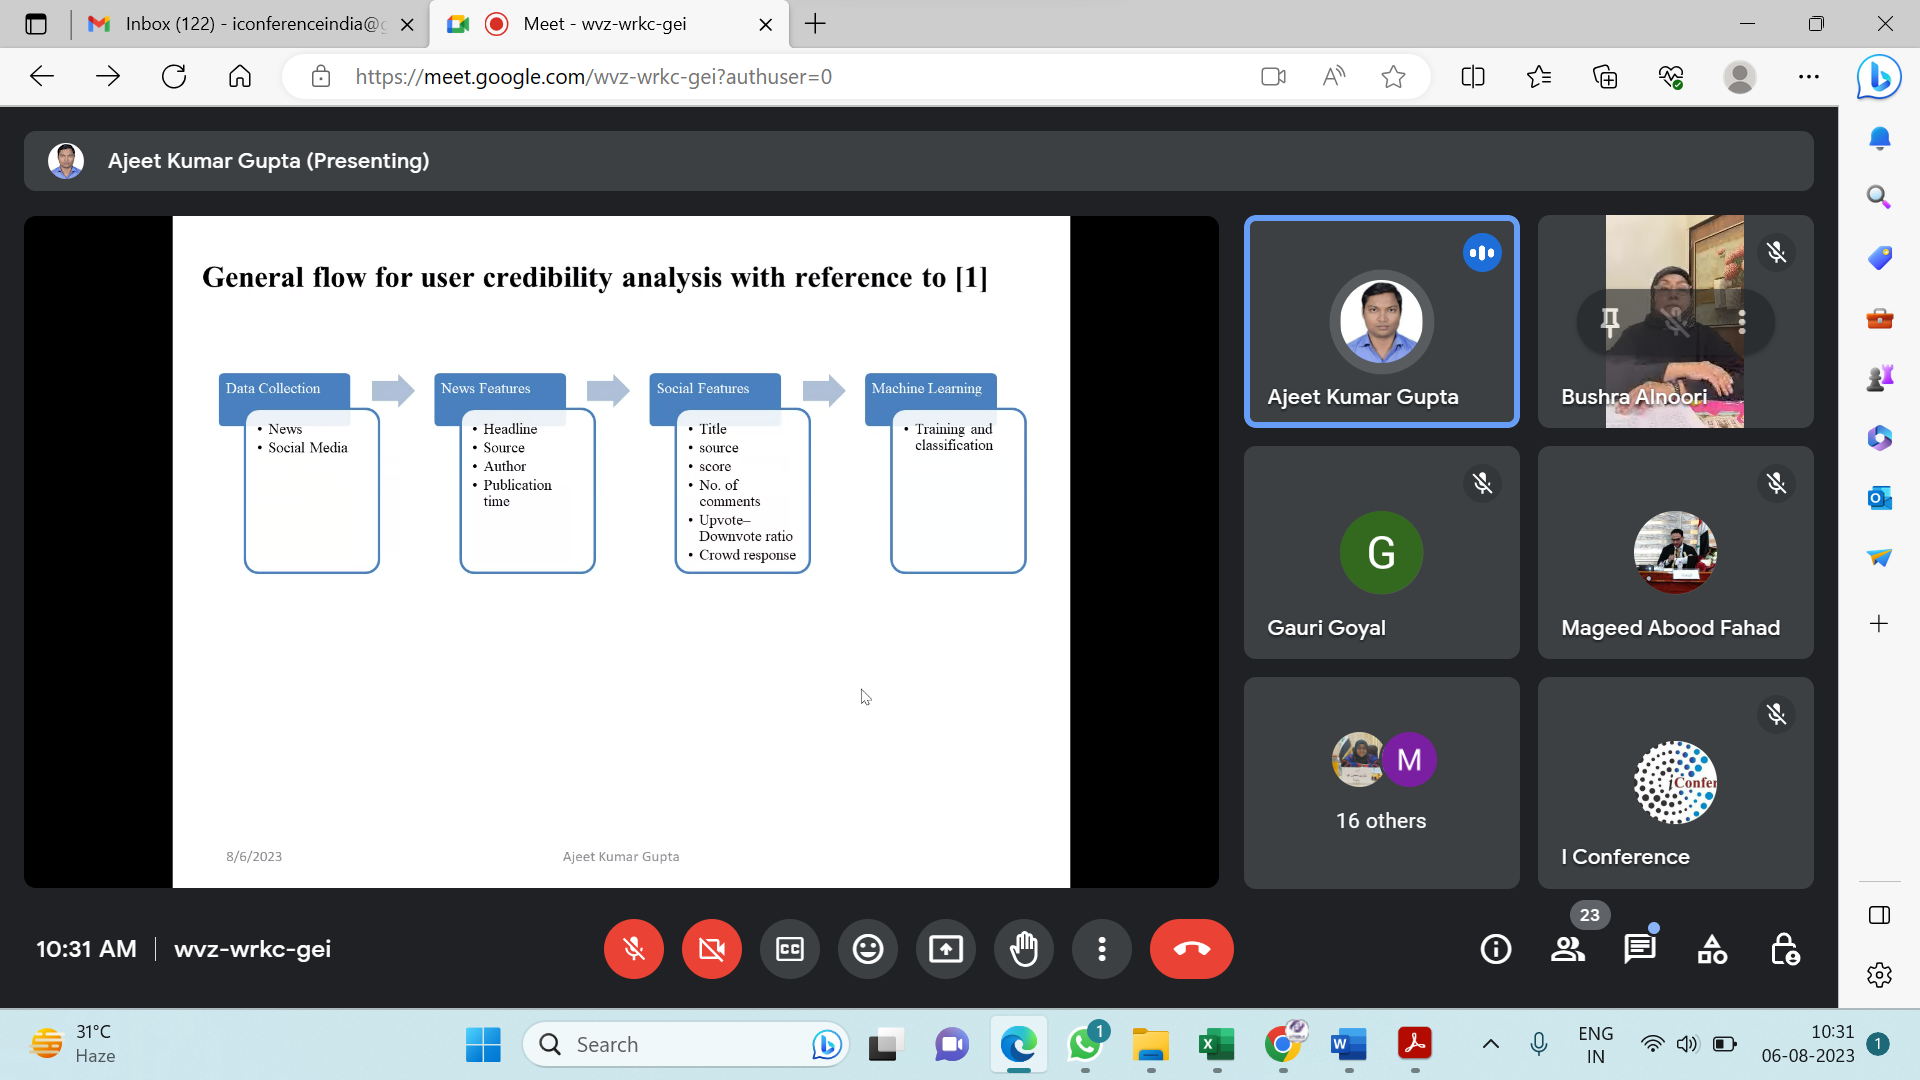Screen dimensions: 1920x1080
Task: Open a new browser tab
Action: 815,24
